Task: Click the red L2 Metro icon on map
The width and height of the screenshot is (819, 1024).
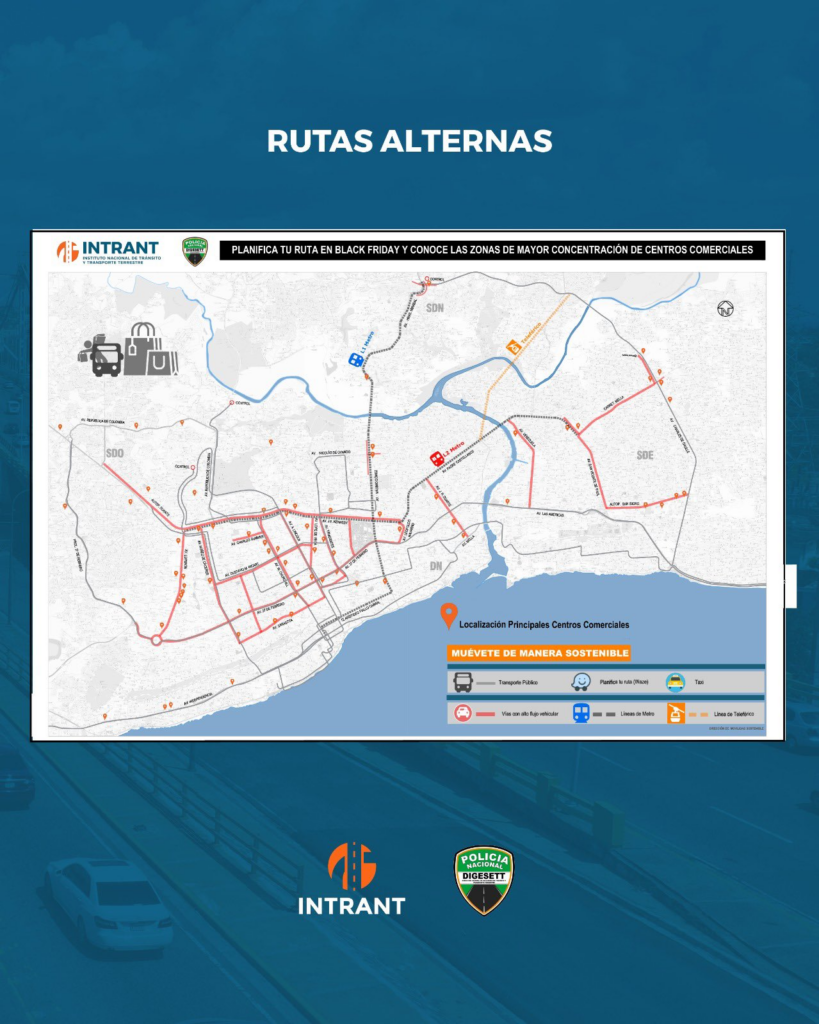Action: coord(437,458)
